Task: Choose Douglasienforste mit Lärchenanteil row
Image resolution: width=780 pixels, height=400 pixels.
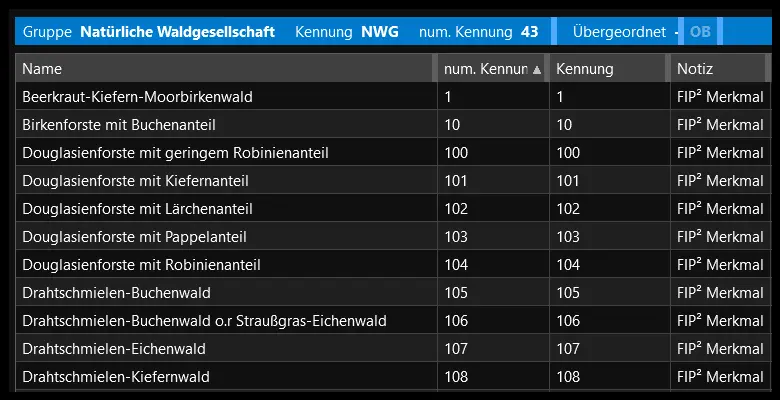Action: [x=137, y=209]
